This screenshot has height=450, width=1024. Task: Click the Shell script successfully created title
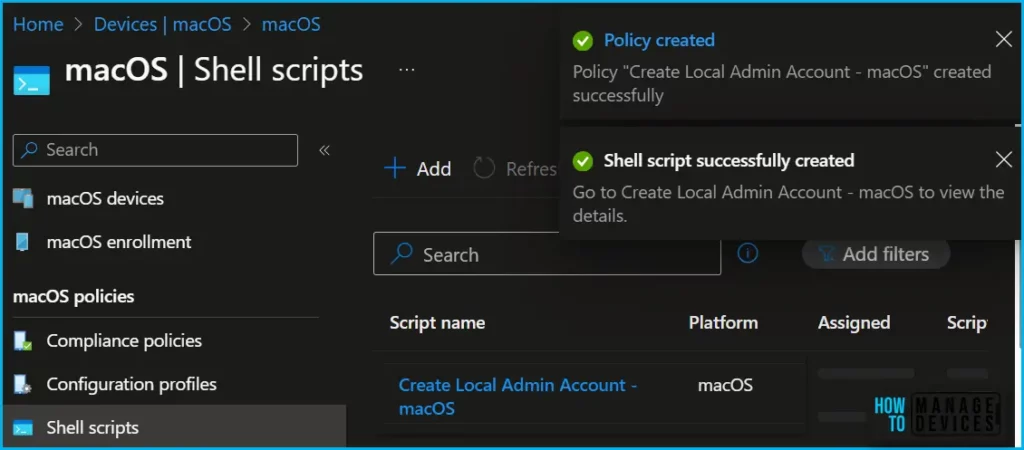729,161
